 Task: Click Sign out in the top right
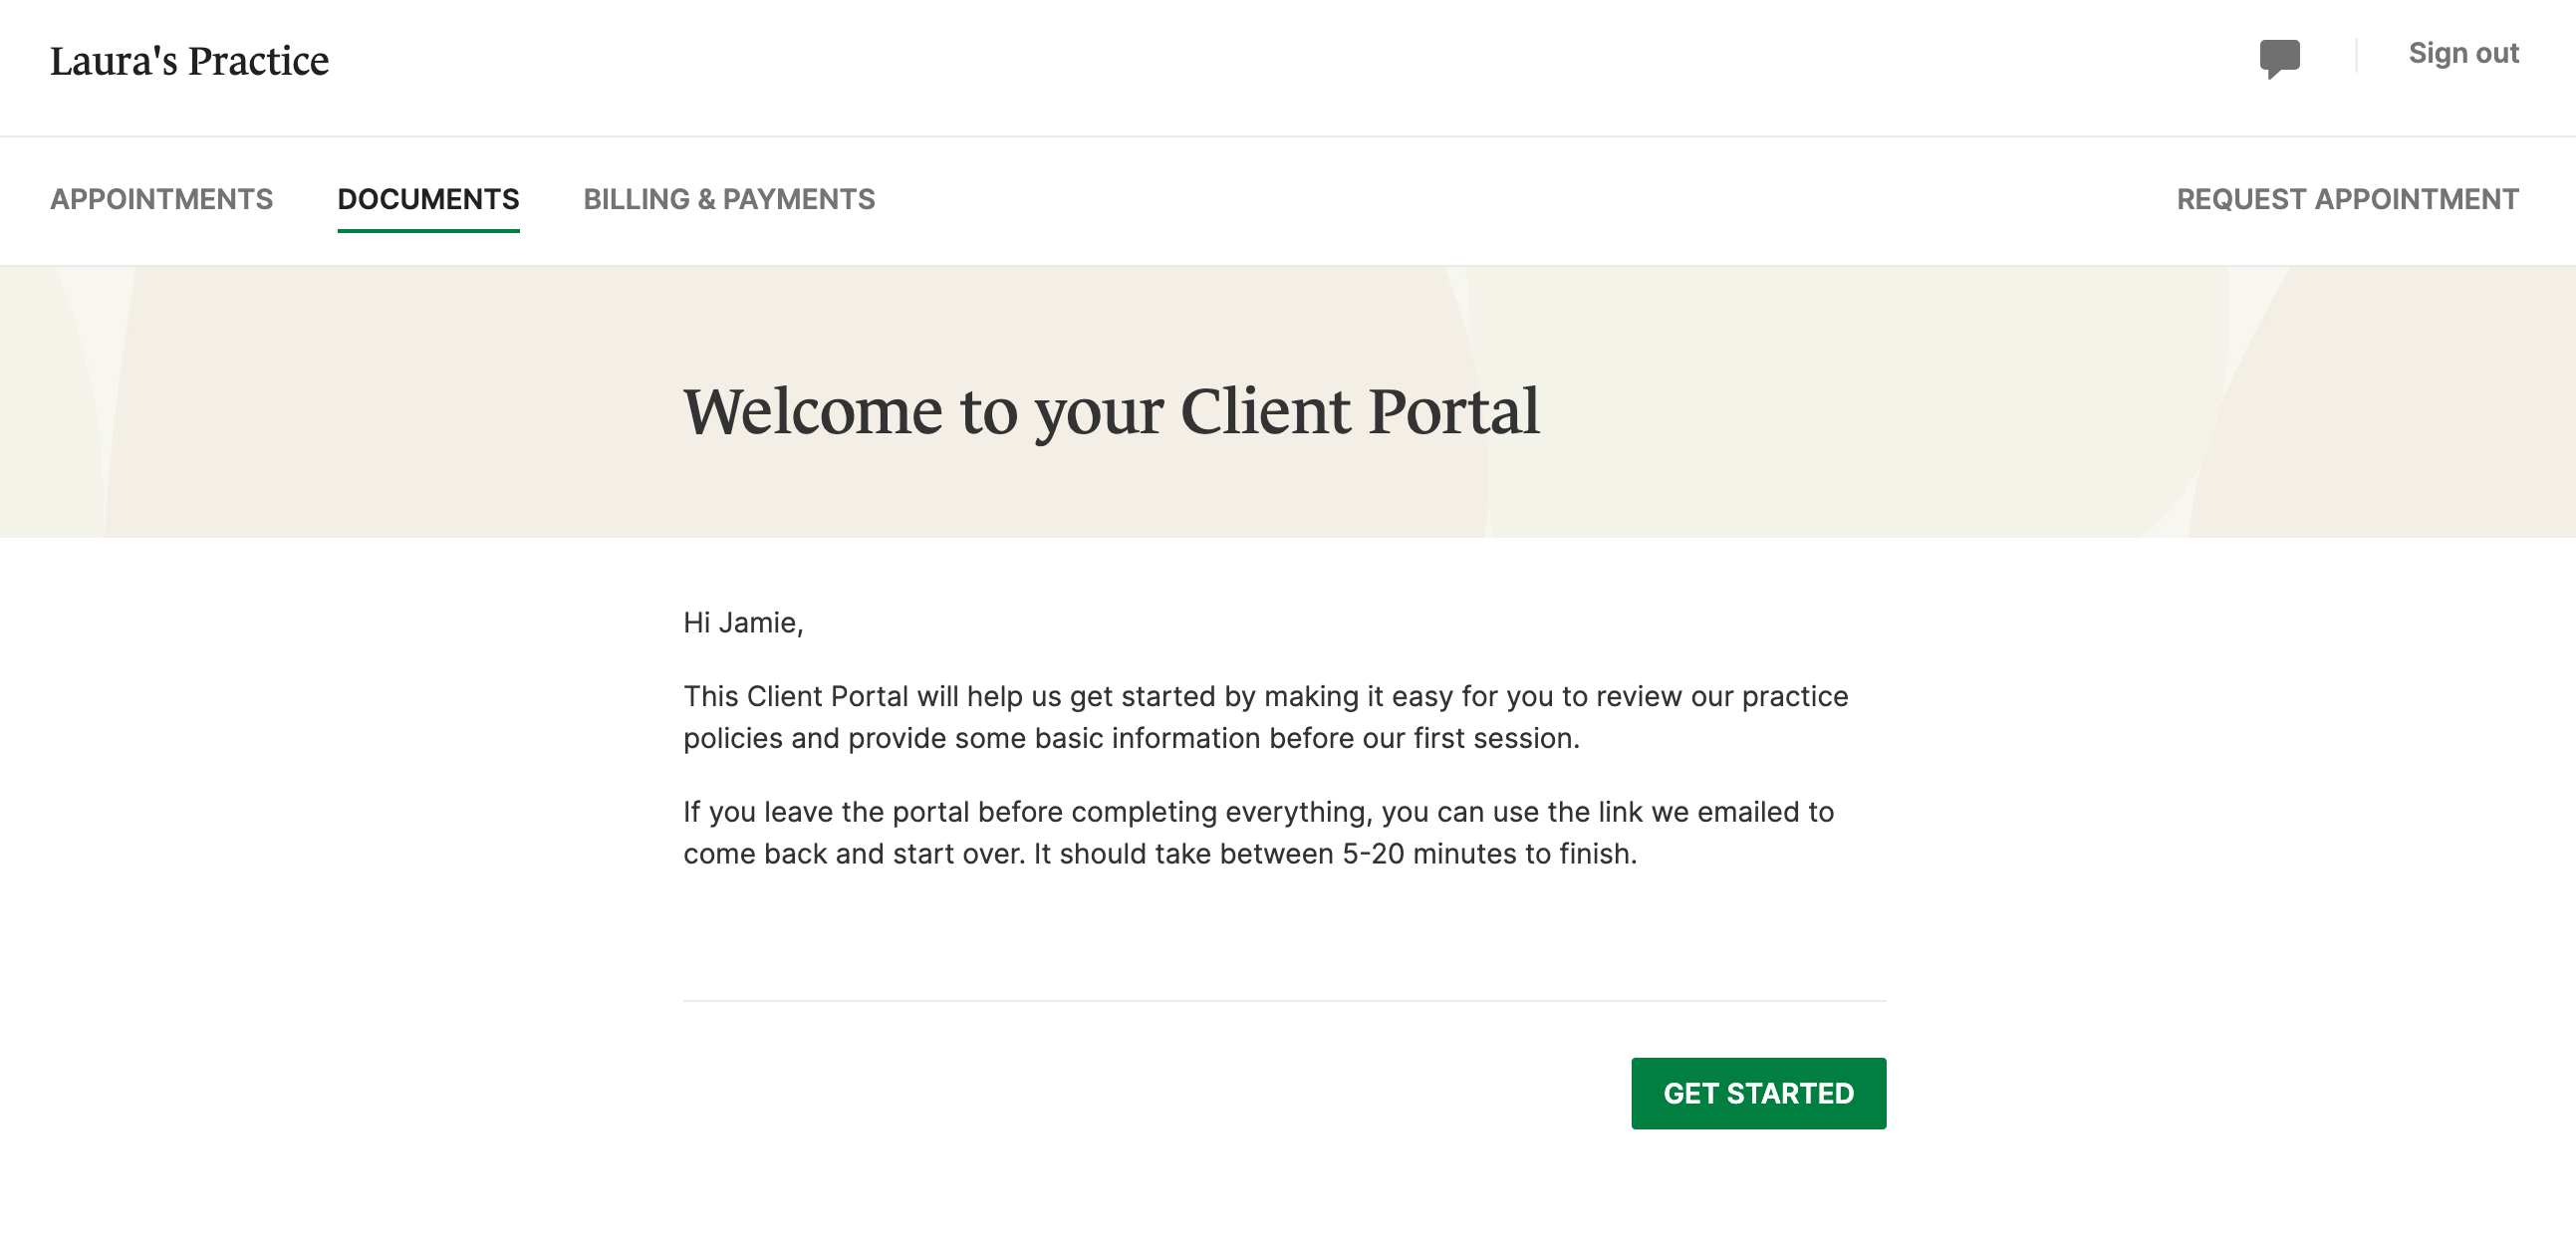[2464, 53]
